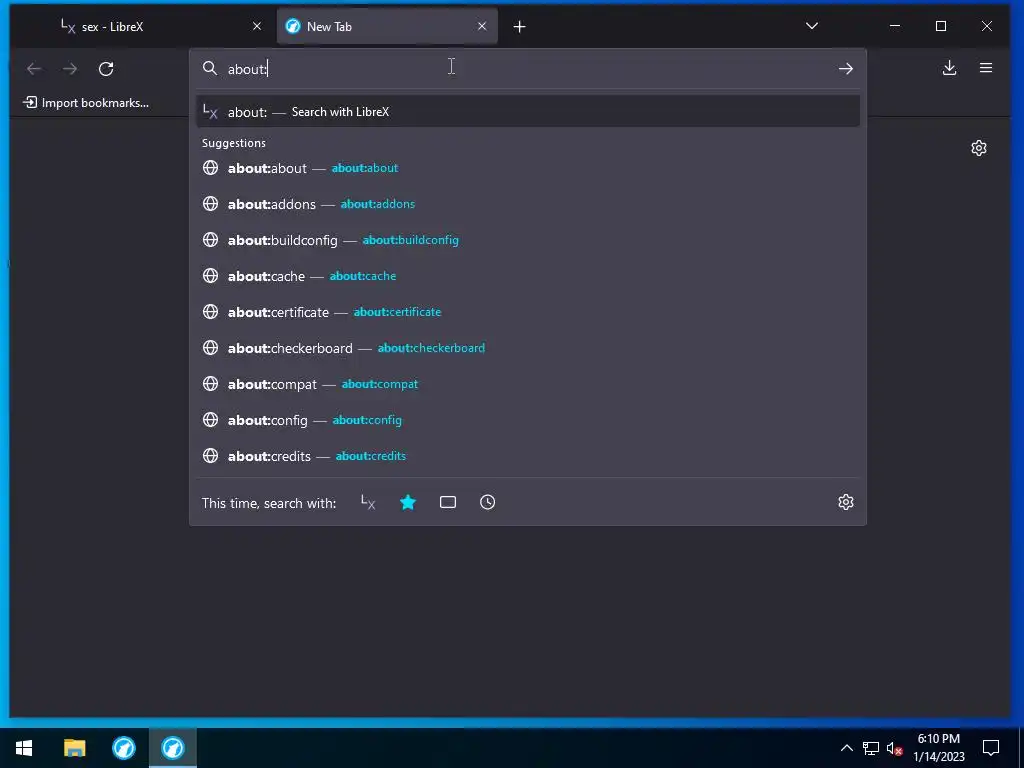Image resolution: width=1024 pixels, height=768 pixels.
Task: Search open tabs with tab icon
Action: pos(448,502)
